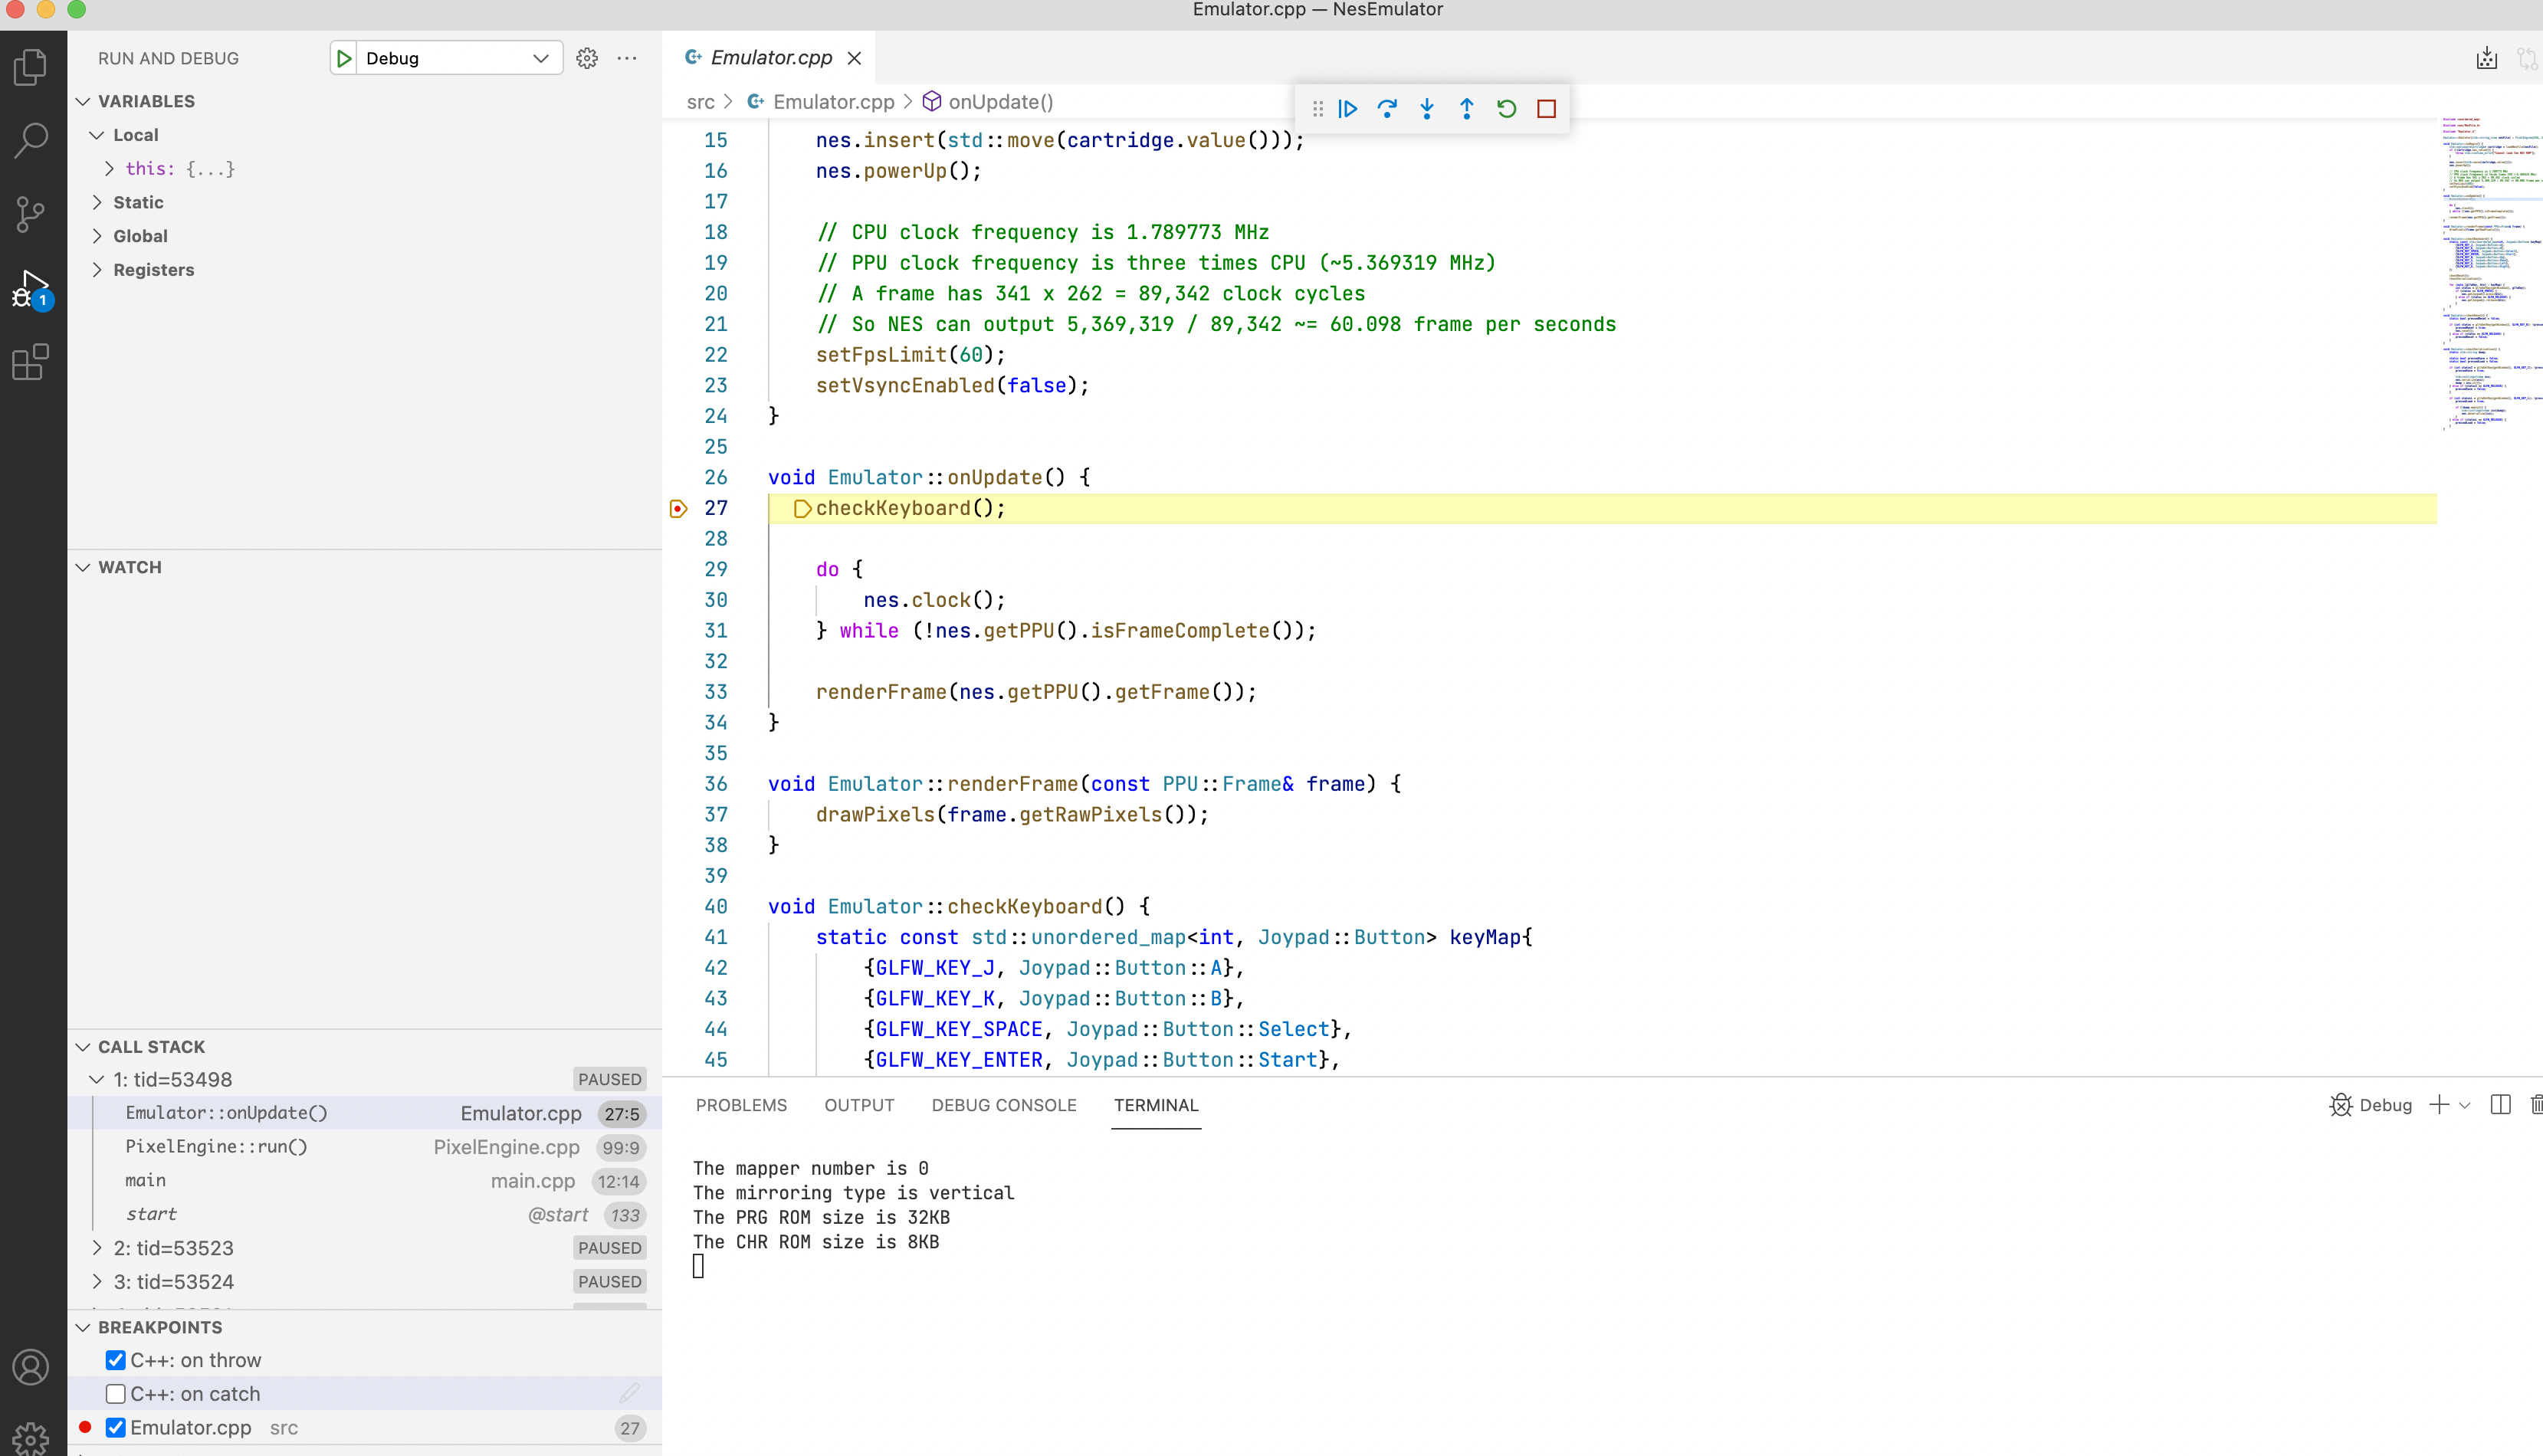
Task: Collapse the Local variables scope
Action: [x=97, y=135]
